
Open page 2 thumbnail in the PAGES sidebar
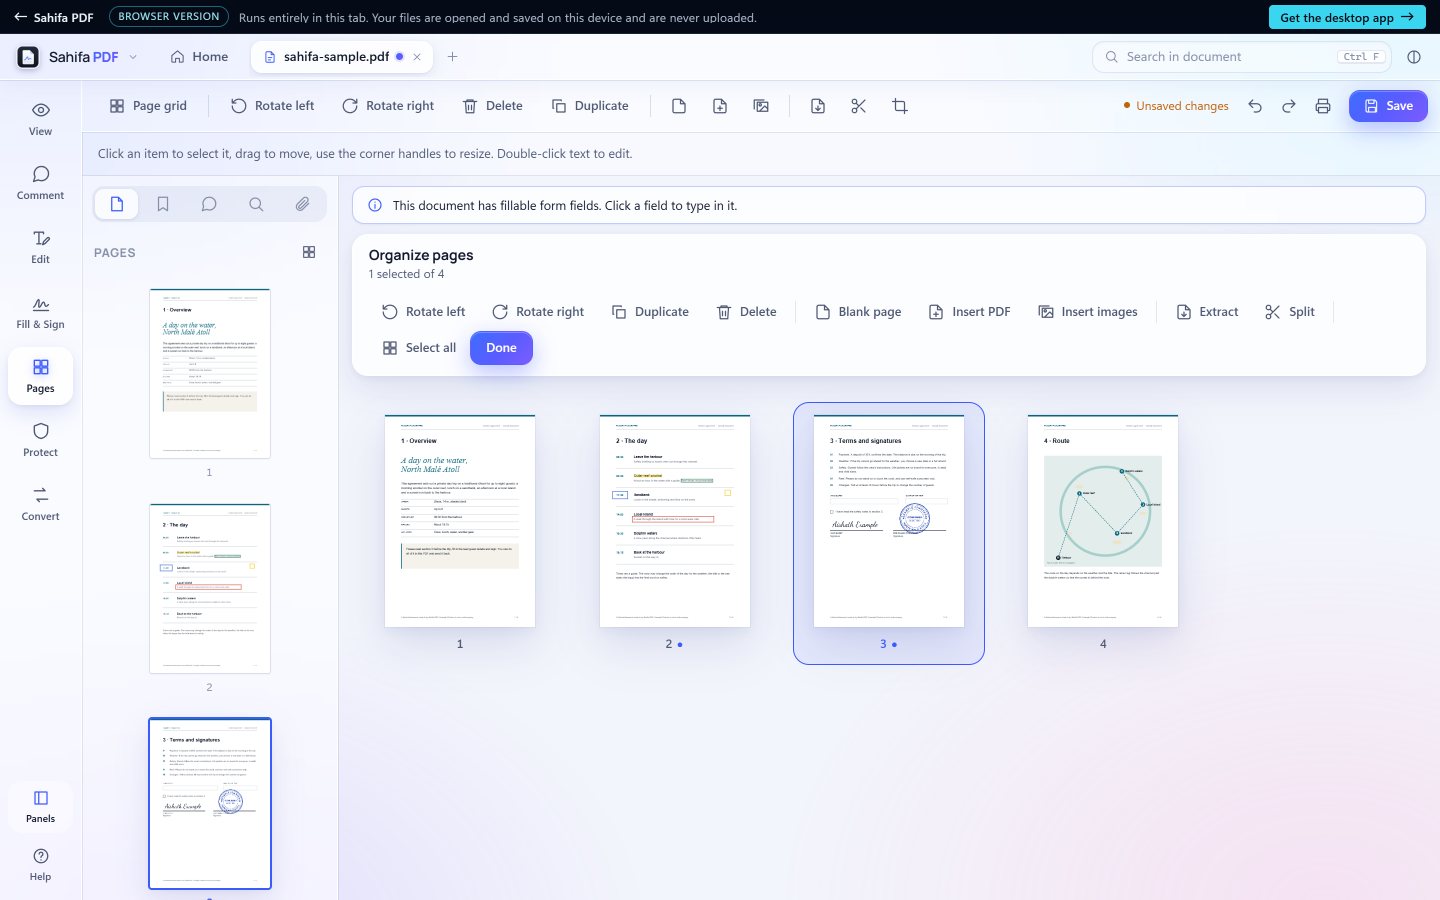pyautogui.click(x=210, y=588)
